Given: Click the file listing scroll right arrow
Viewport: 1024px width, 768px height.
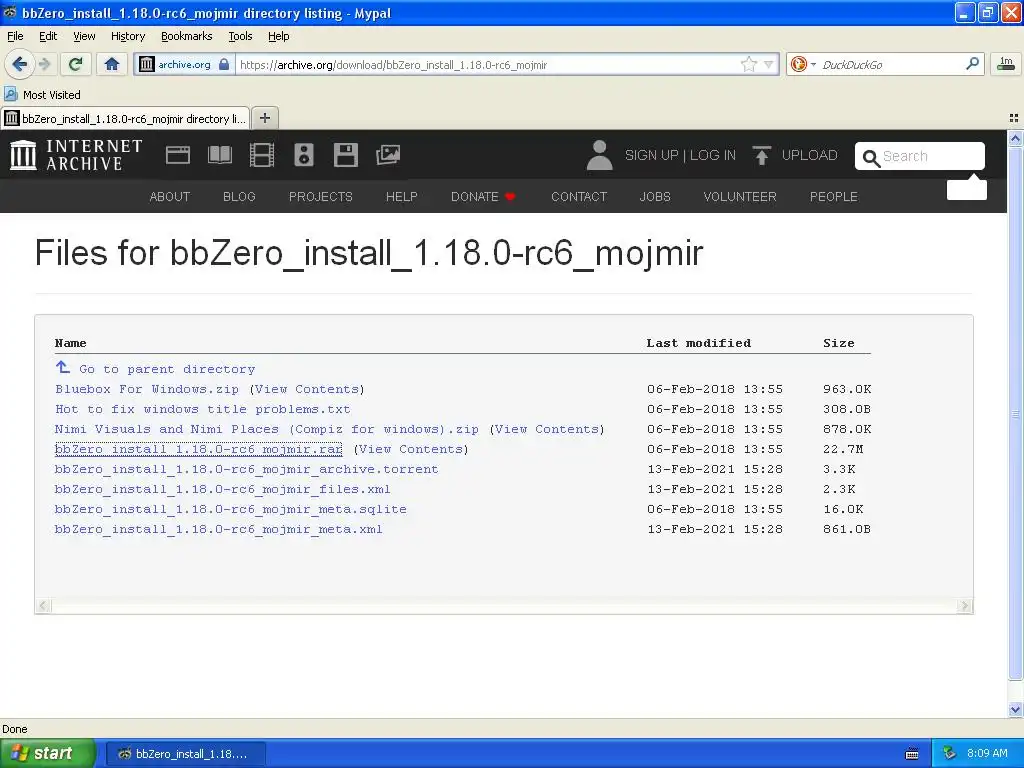Looking at the screenshot, I should (x=965, y=606).
